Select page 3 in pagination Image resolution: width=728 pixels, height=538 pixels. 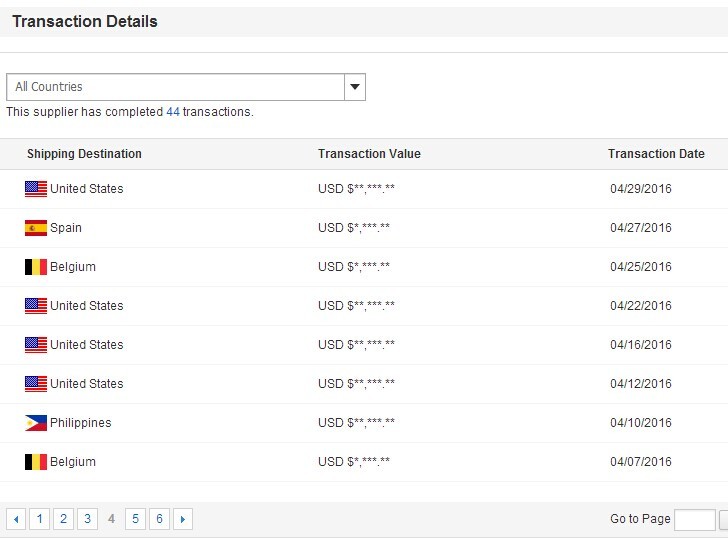pyautogui.click(x=87, y=519)
